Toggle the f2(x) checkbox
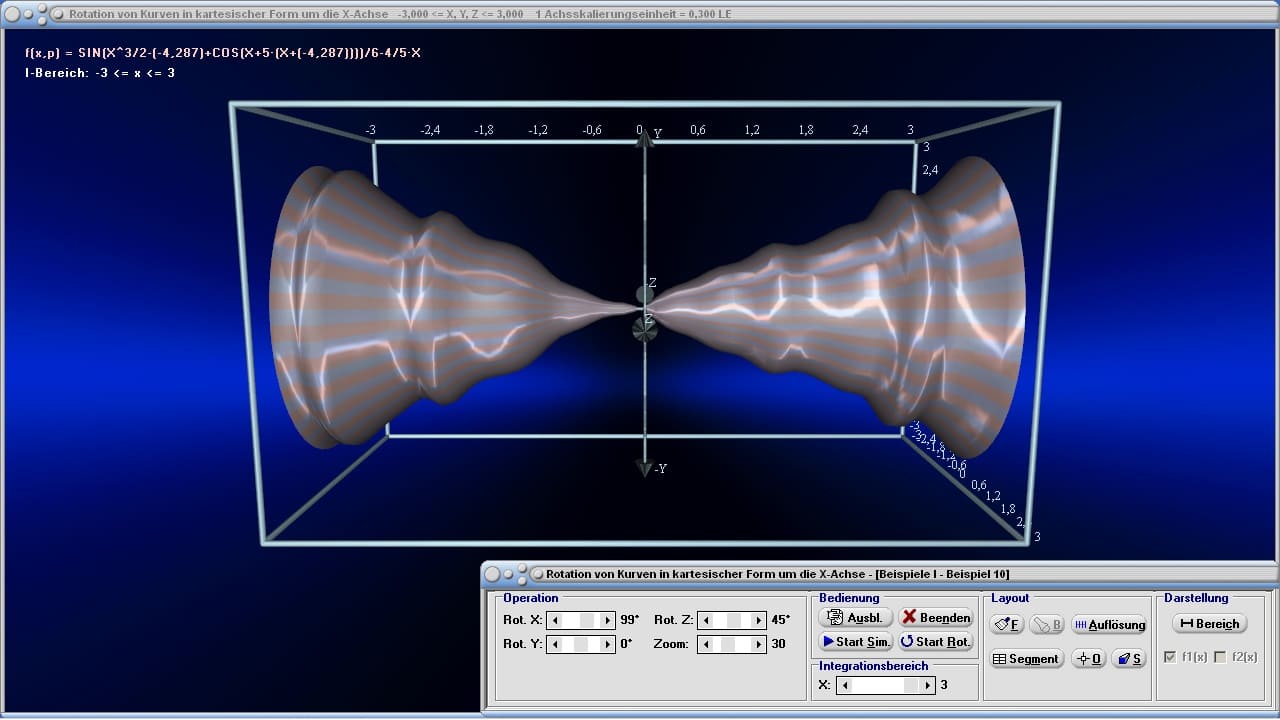1280x720 pixels. coord(1219,657)
